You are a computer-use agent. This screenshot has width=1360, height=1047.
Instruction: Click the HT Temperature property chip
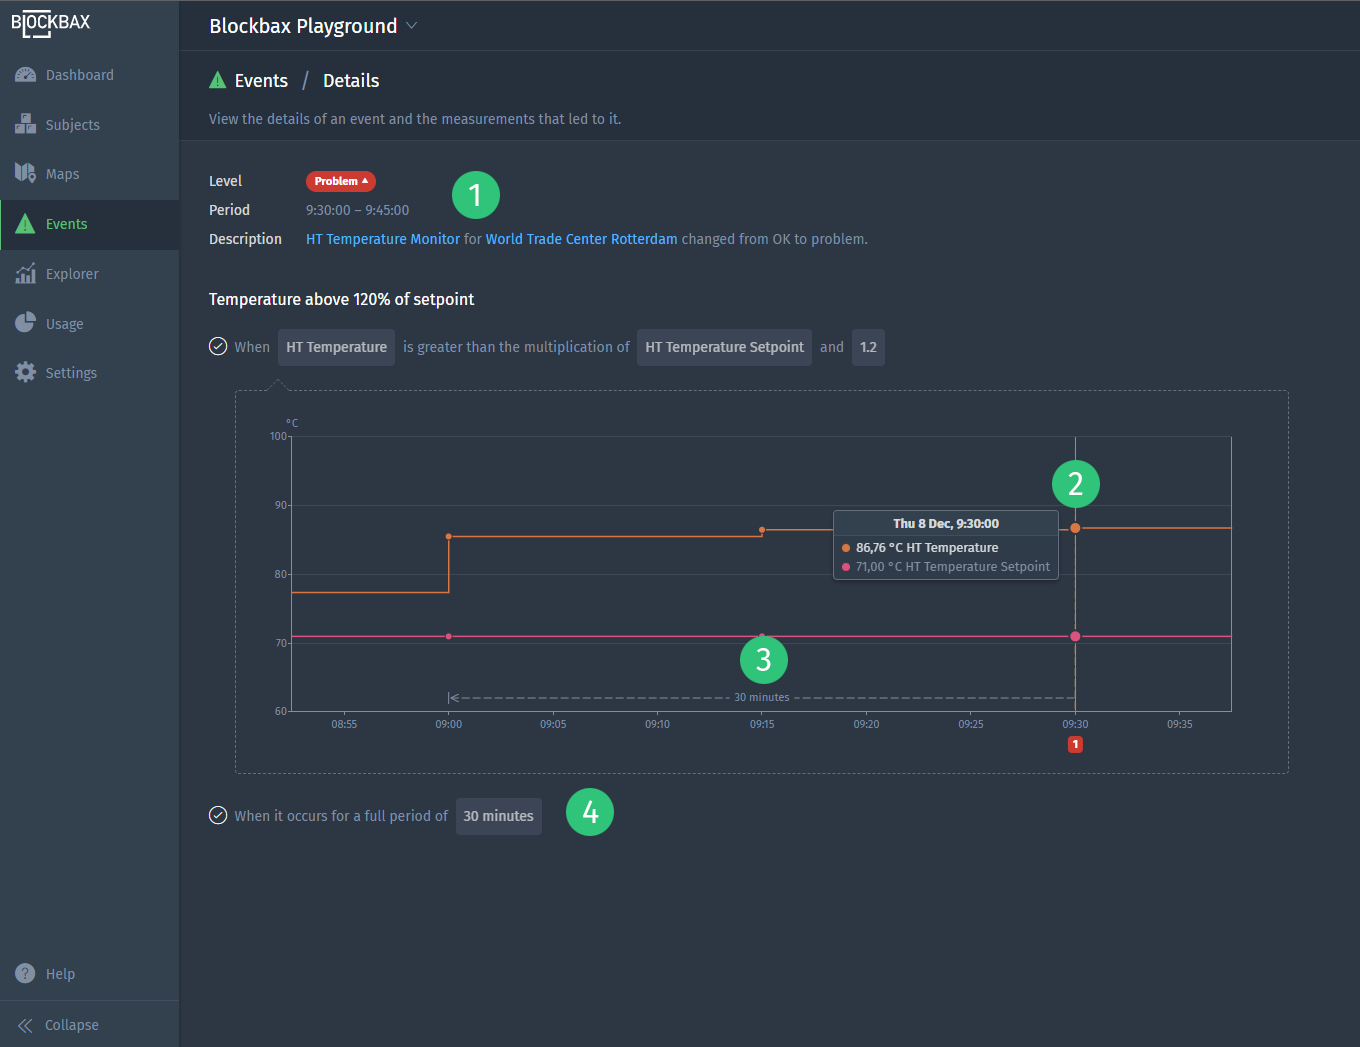tap(336, 347)
